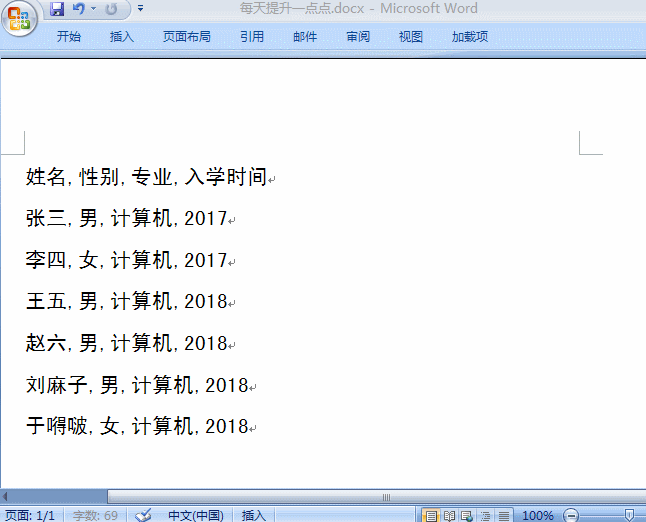The width and height of the screenshot is (646, 522).
Task: Select the 邮件 ribbon tab
Action: coord(305,37)
